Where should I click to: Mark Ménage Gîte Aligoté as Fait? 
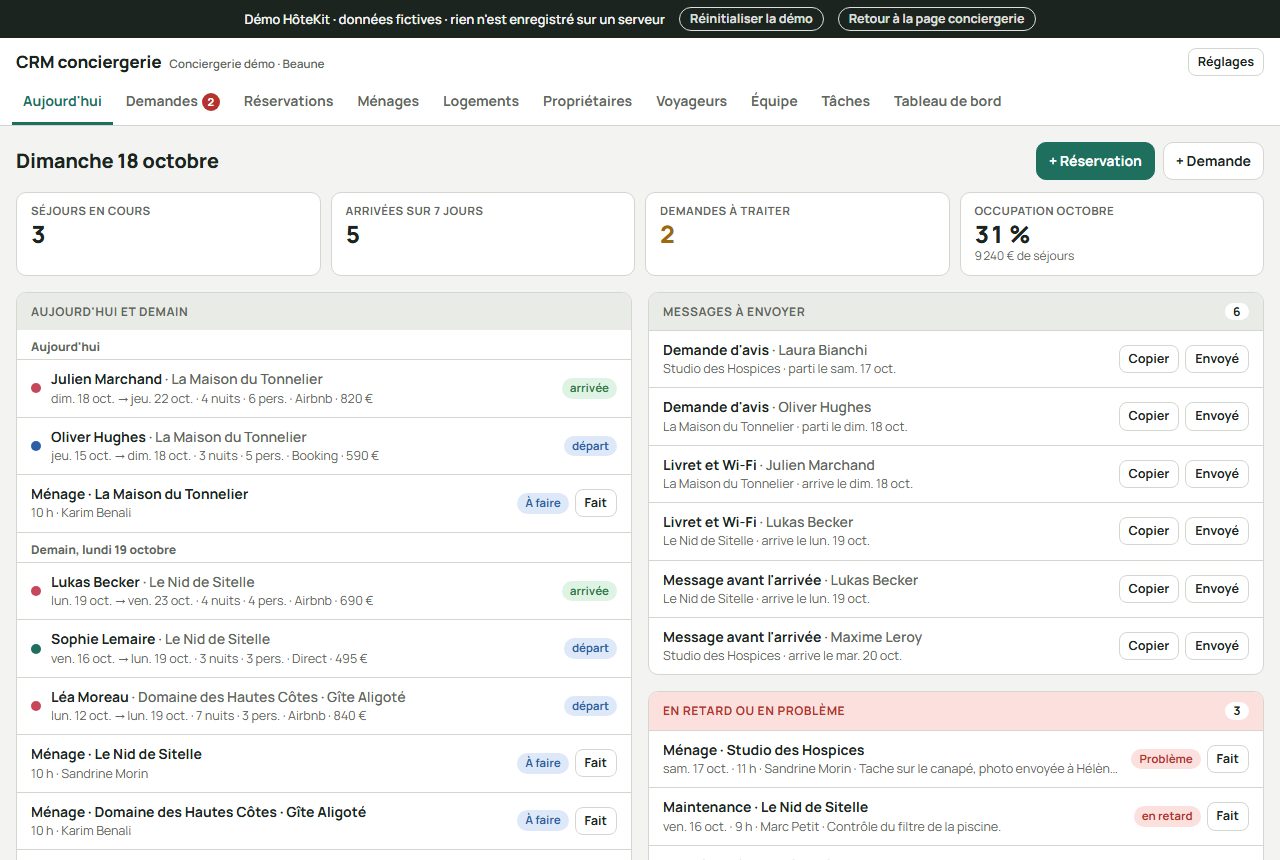click(595, 821)
